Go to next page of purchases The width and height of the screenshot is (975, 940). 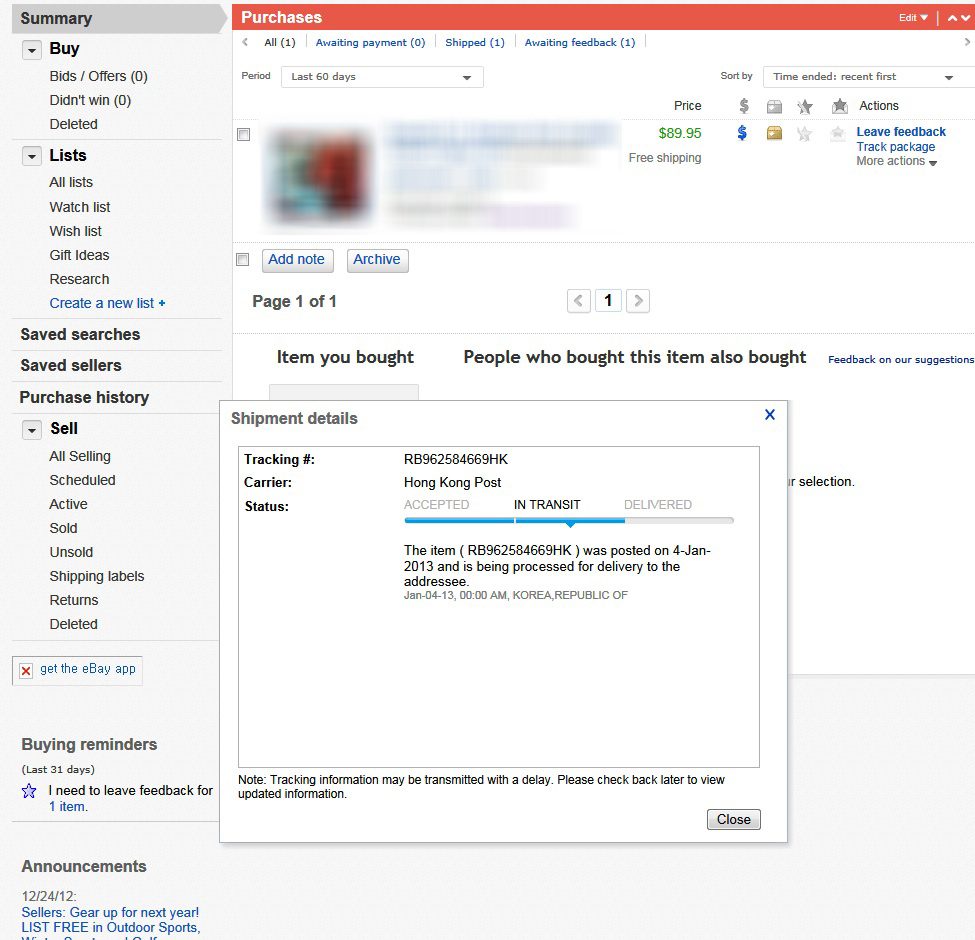(x=637, y=301)
